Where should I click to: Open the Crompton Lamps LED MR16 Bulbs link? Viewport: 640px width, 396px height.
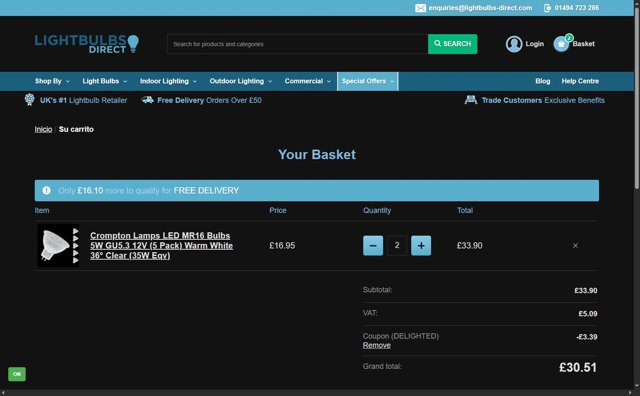click(162, 245)
